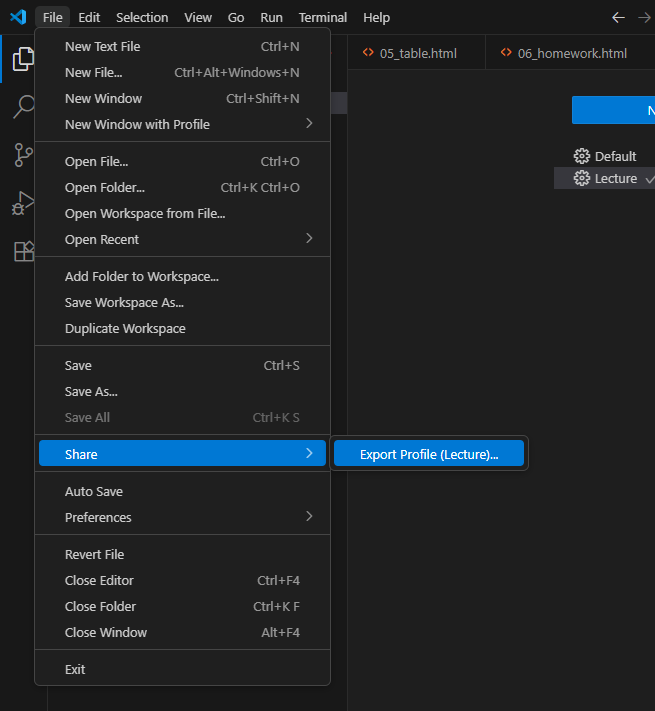Click the gear icon beside Default profile
This screenshot has height=711, width=655.
click(x=582, y=156)
